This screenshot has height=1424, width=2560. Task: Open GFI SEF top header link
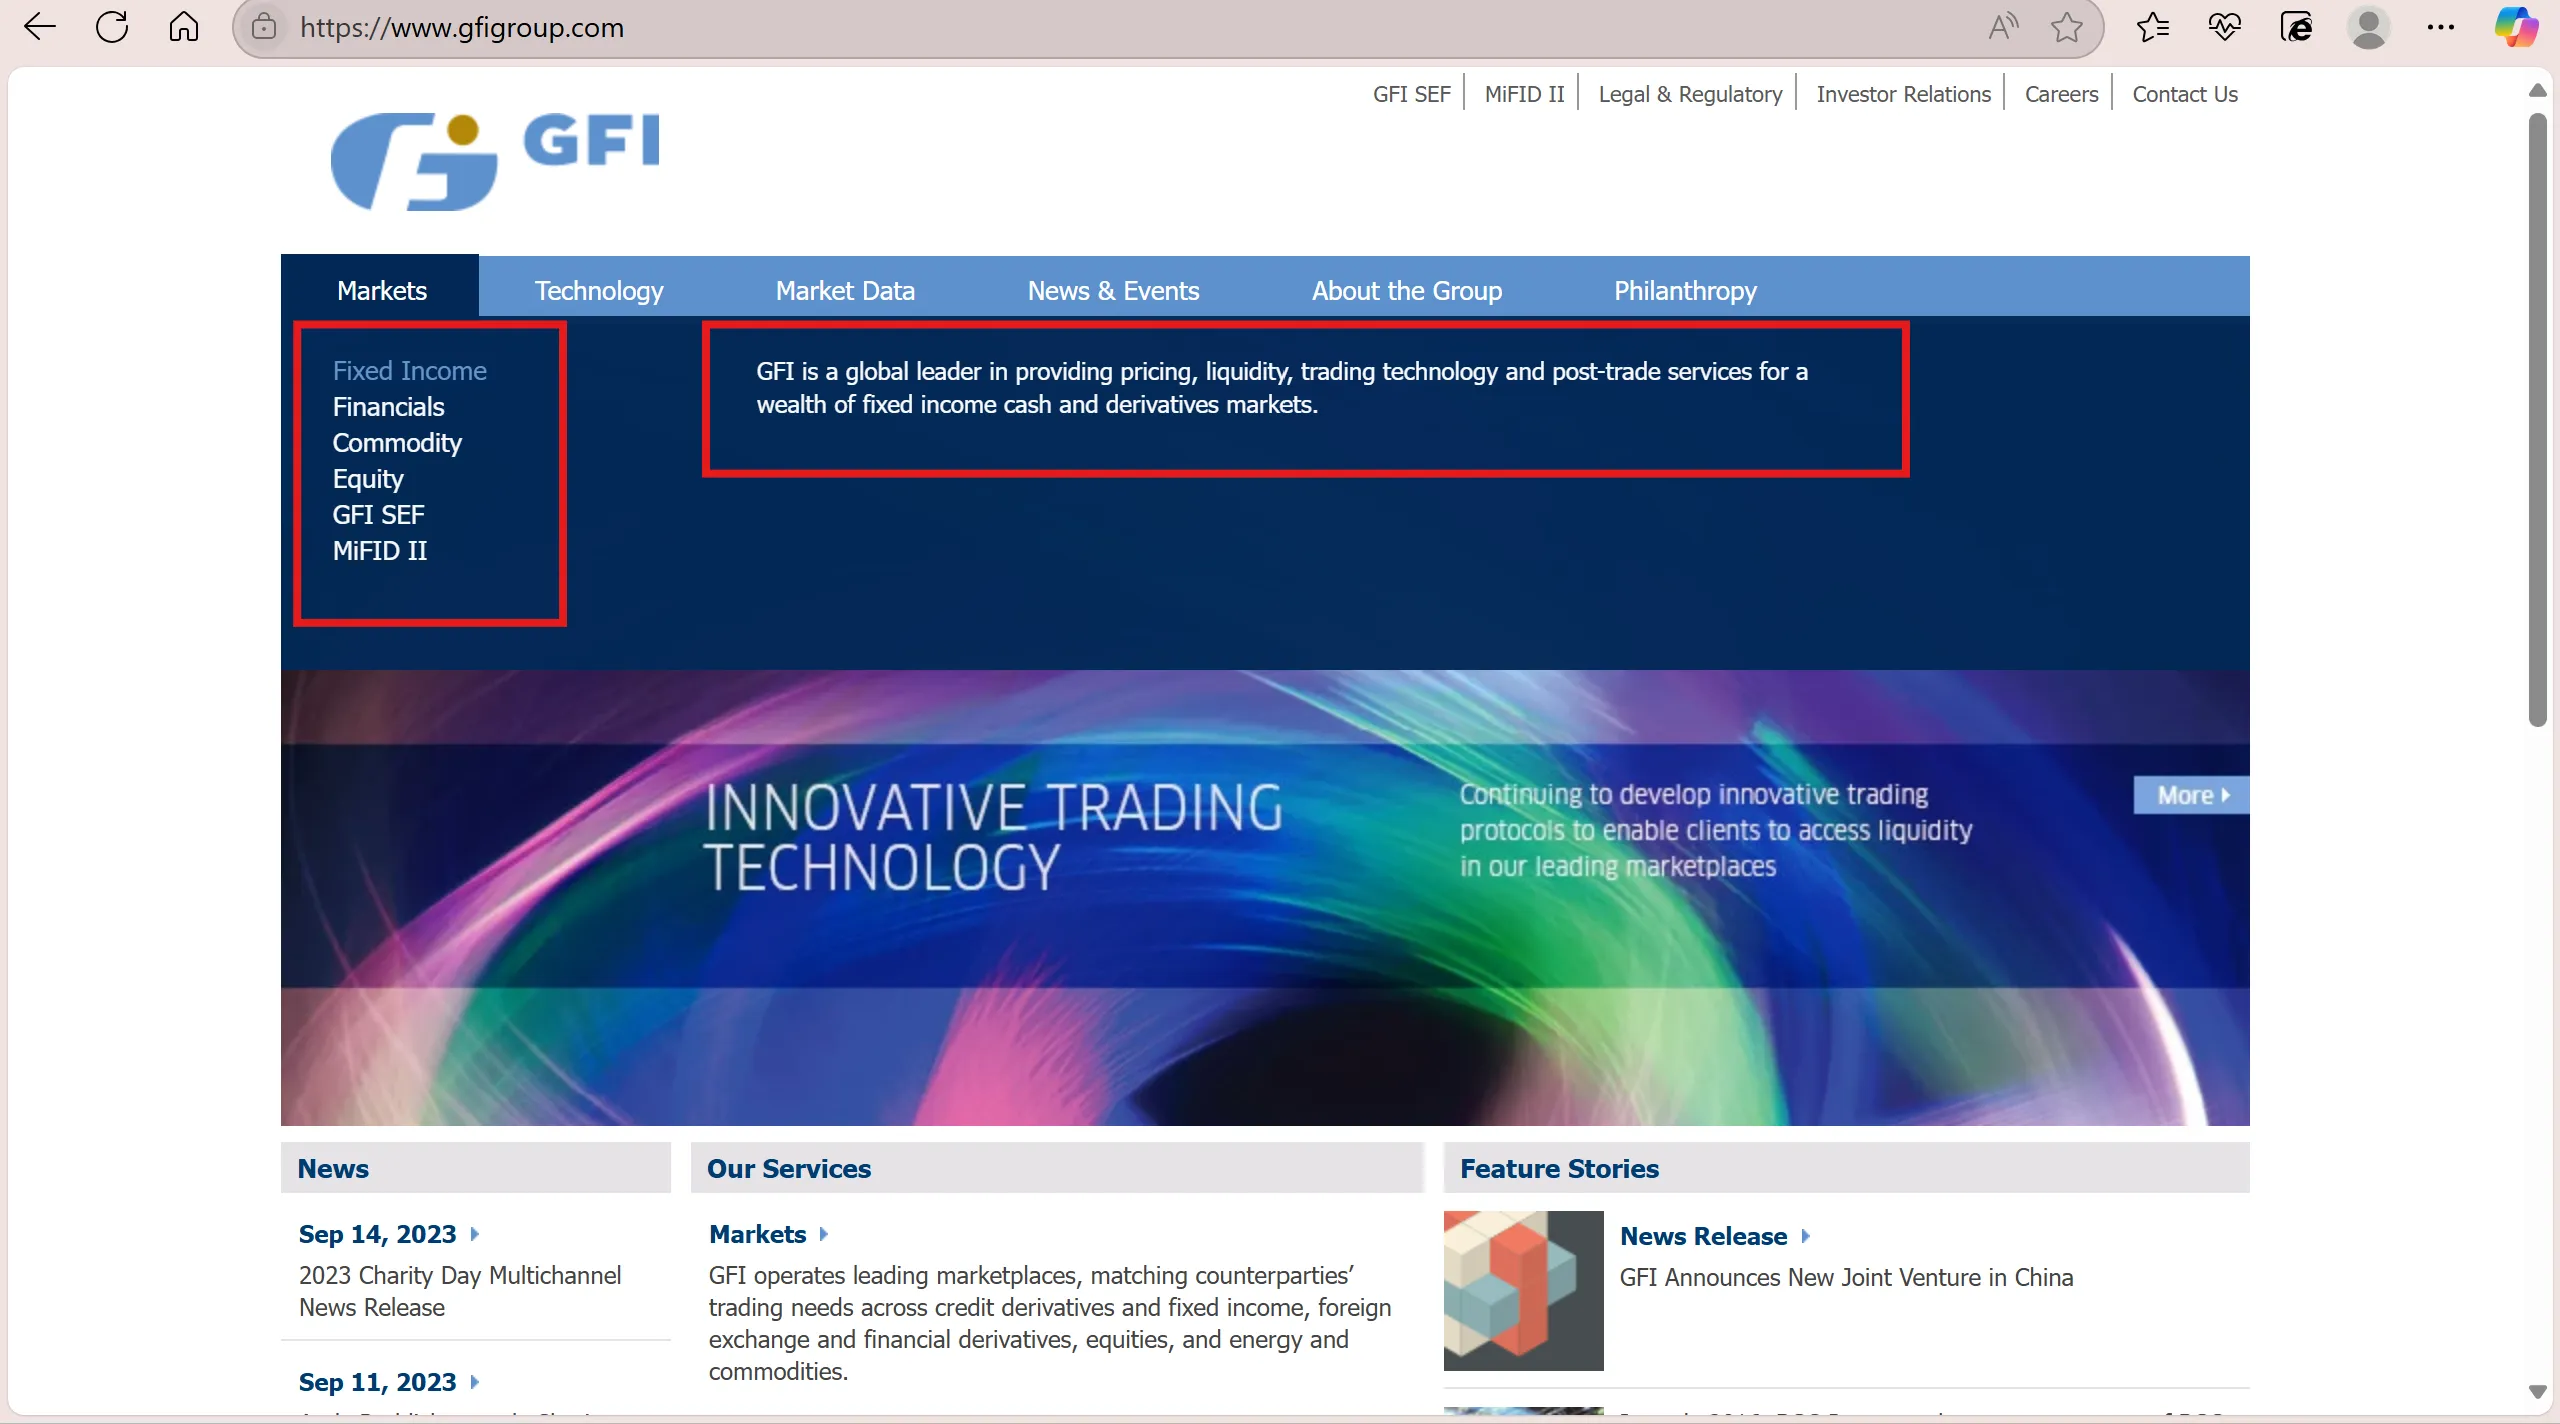(x=1411, y=94)
